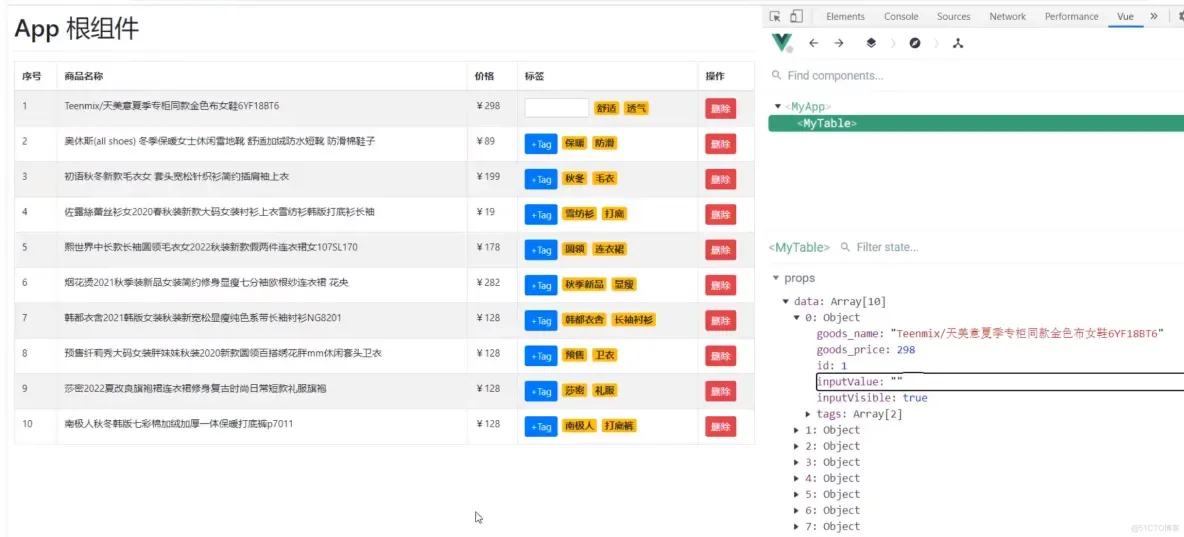This screenshot has height=537, width=1184.
Task: Expand the 5: Object node
Action: click(797, 494)
